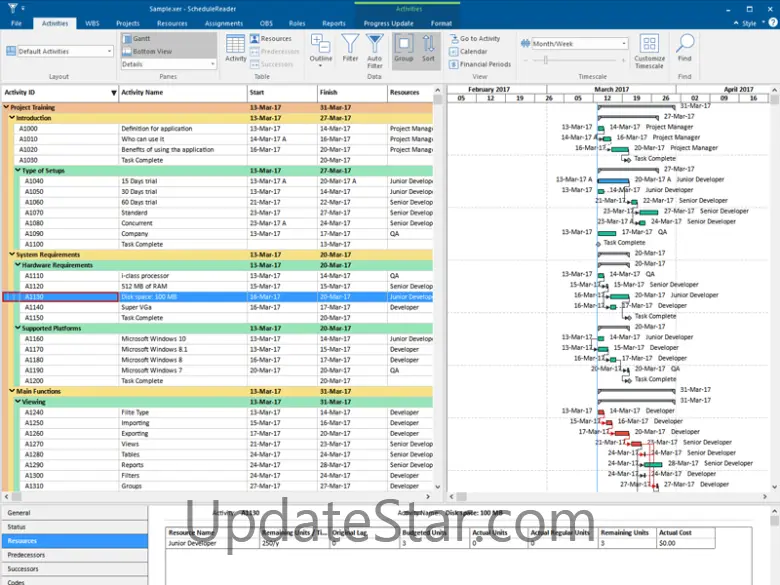780x585 pixels.
Task: Click Go to Activity
Action: pos(475,38)
